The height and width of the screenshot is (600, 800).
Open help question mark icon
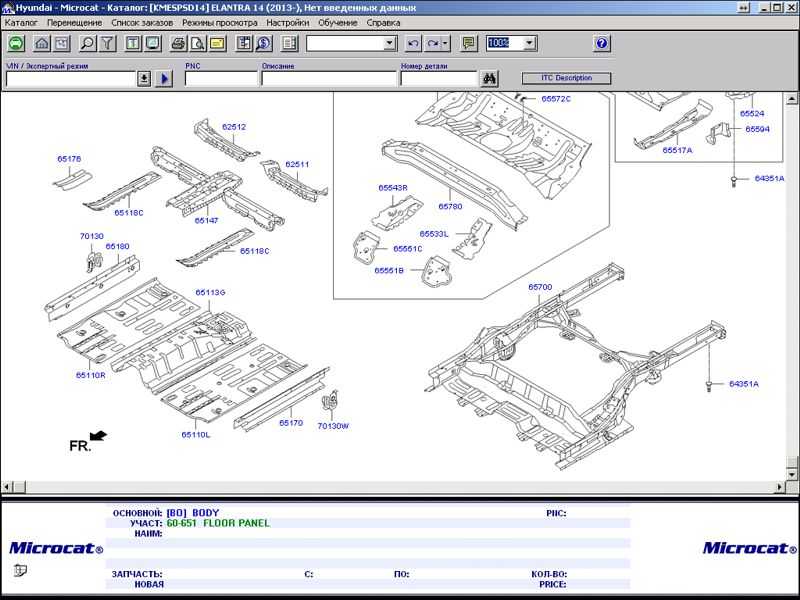coord(602,43)
